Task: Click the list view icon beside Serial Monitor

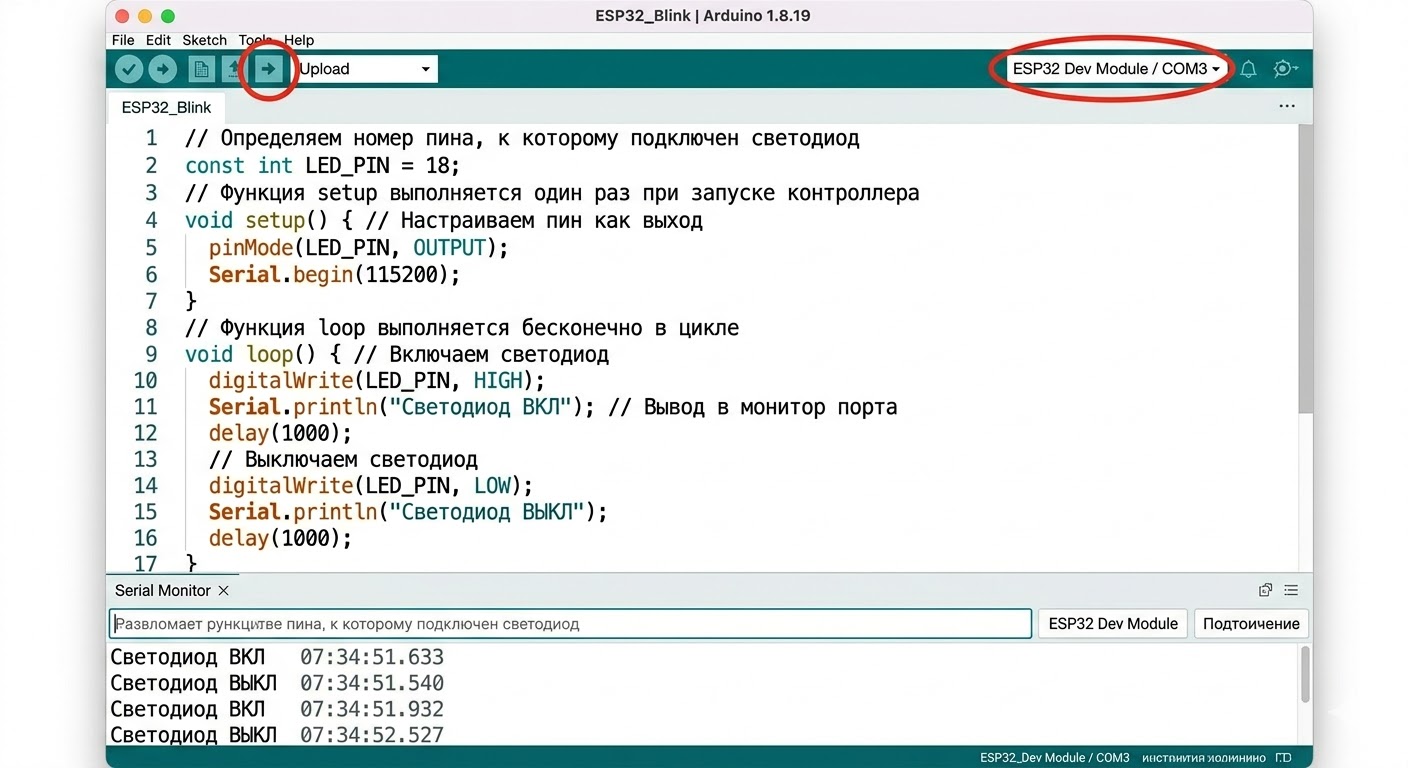Action: 1291,590
